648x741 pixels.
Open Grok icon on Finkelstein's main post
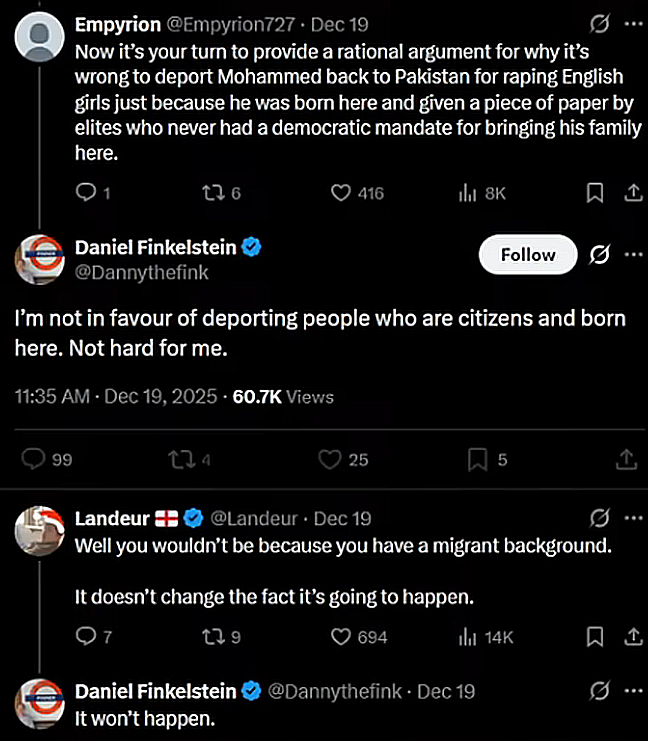pos(600,255)
